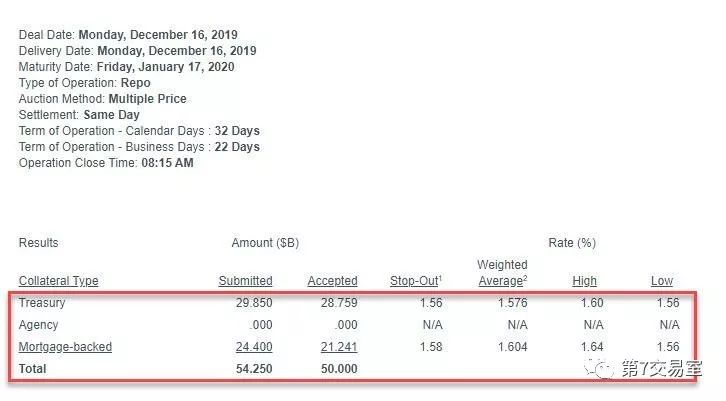This screenshot has width=726, height=401.
Task: Open the Mortgage-backed collateral link
Action: 65,347
